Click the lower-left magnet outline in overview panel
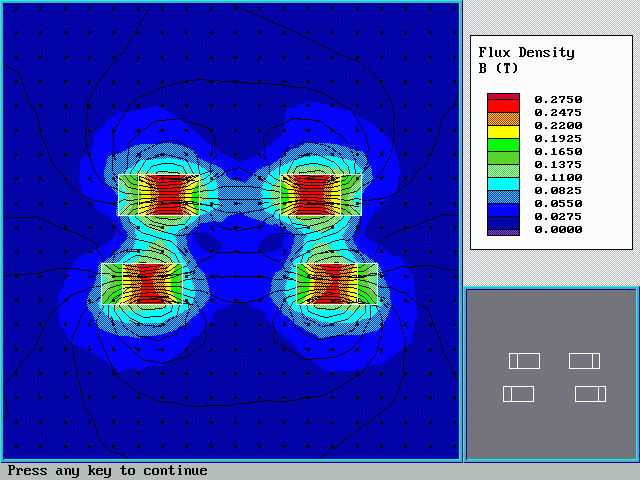 point(518,394)
